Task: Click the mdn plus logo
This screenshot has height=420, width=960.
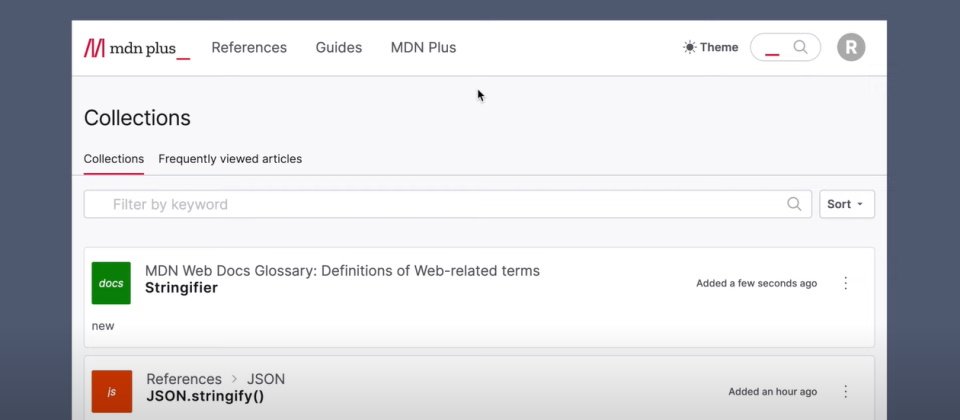Action: [137, 48]
